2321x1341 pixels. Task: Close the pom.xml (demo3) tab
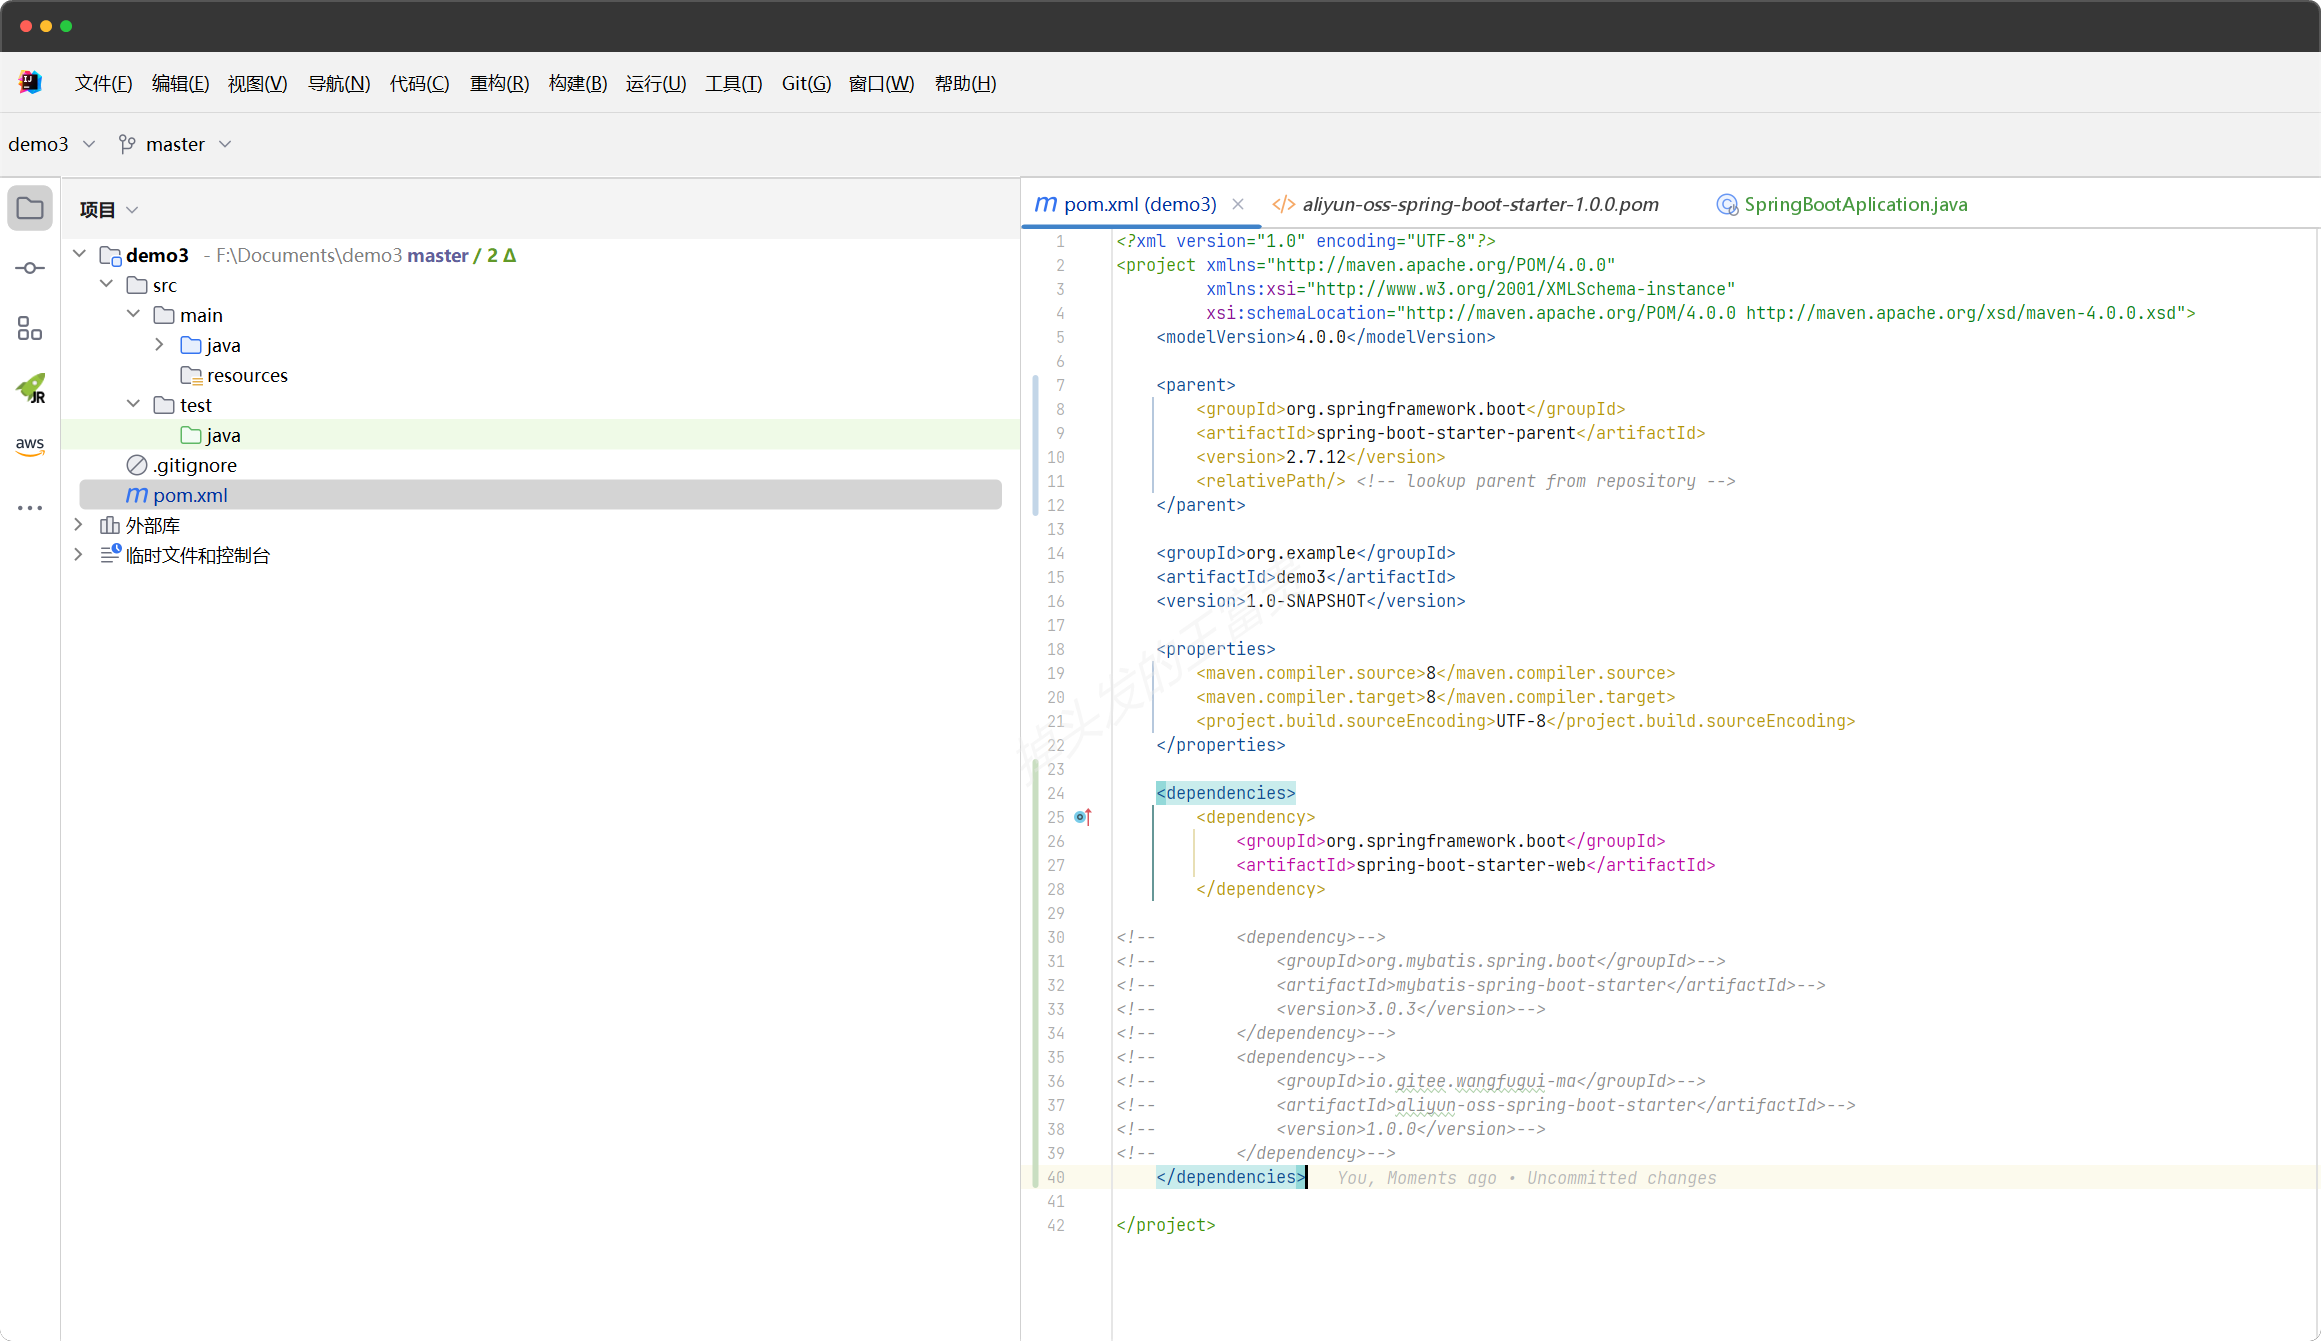click(x=1238, y=204)
